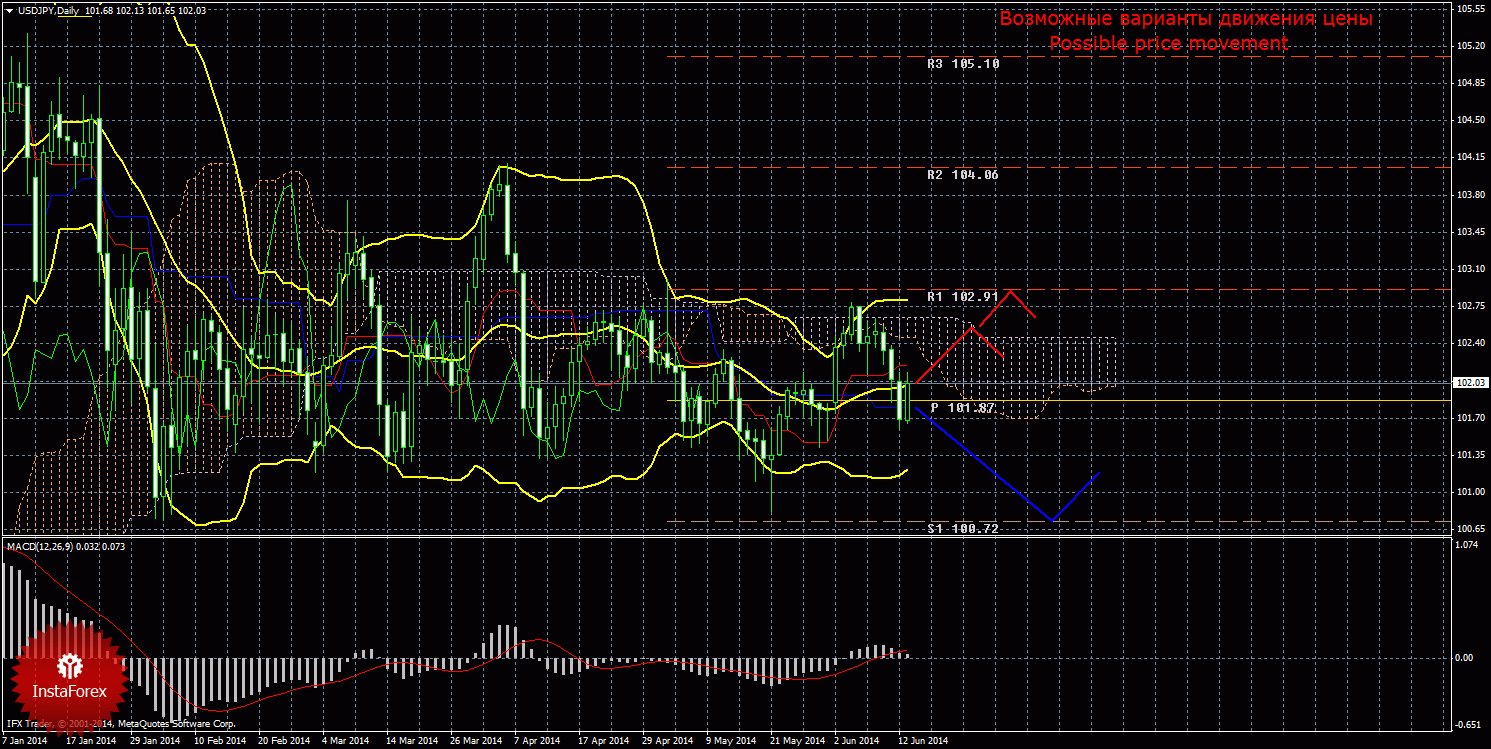Click the P 101.87 pivot level label
The height and width of the screenshot is (749, 1491).
click(x=963, y=408)
